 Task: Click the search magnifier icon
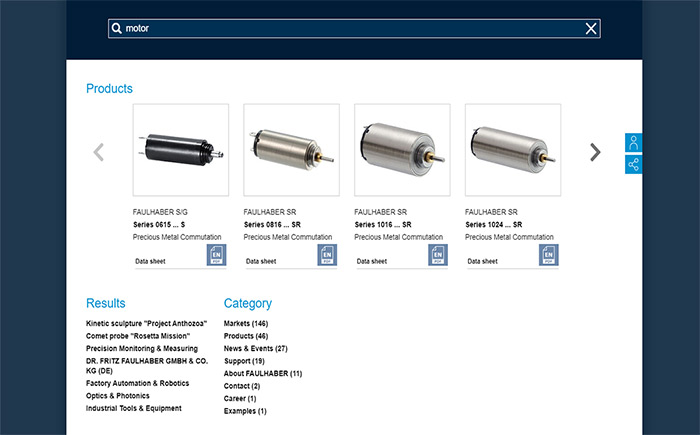pos(117,29)
